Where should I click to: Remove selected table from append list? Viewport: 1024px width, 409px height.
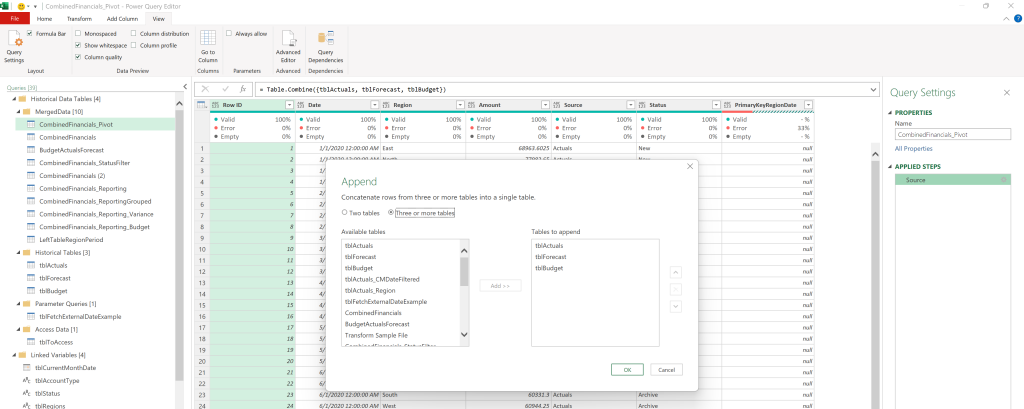tap(676, 289)
